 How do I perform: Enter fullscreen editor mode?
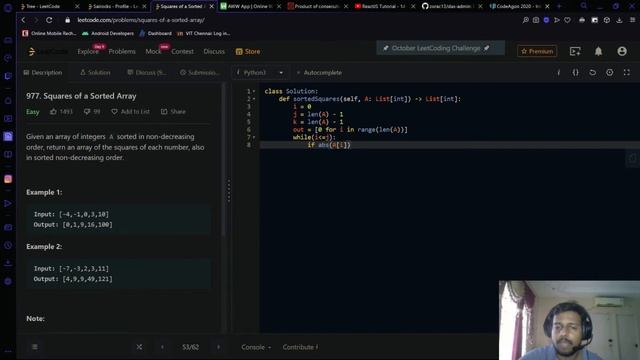[627, 73]
